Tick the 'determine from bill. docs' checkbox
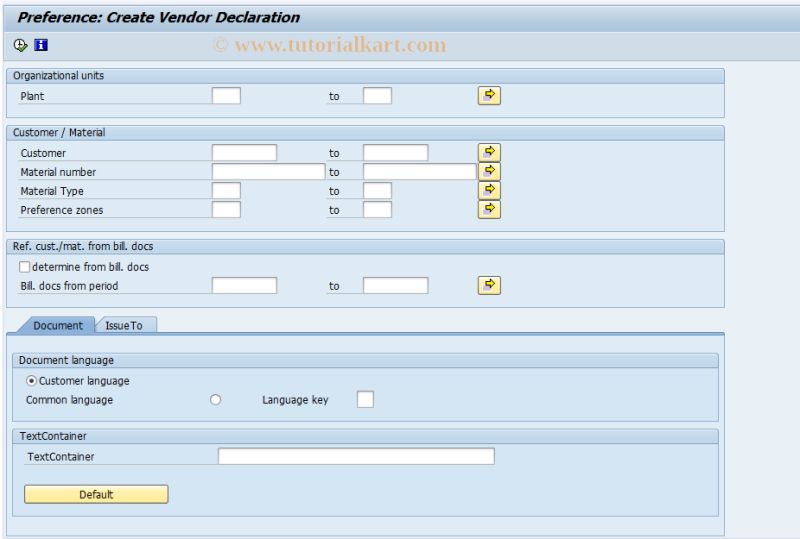The height and width of the screenshot is (539, 800). [24, 267]
